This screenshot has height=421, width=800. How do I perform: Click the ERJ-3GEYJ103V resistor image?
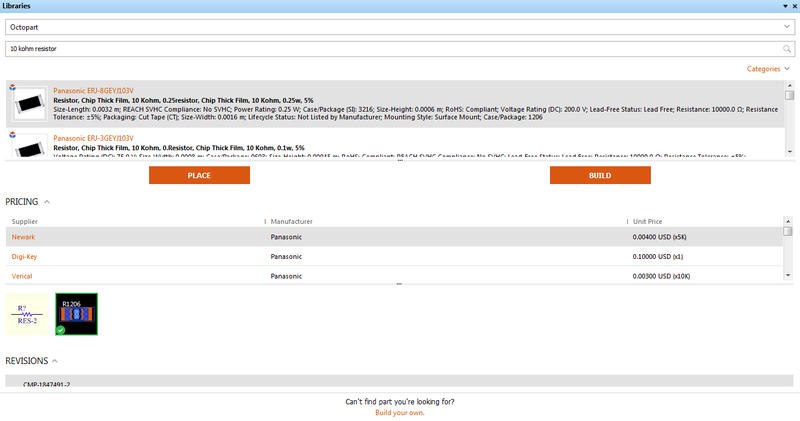click(x=30, y=148)
